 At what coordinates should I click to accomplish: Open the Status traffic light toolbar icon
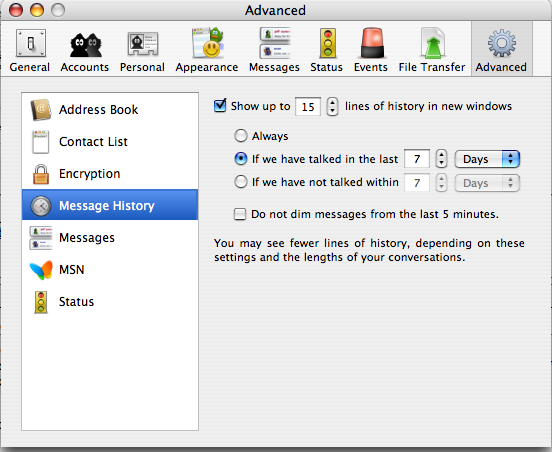coord(327,43)
